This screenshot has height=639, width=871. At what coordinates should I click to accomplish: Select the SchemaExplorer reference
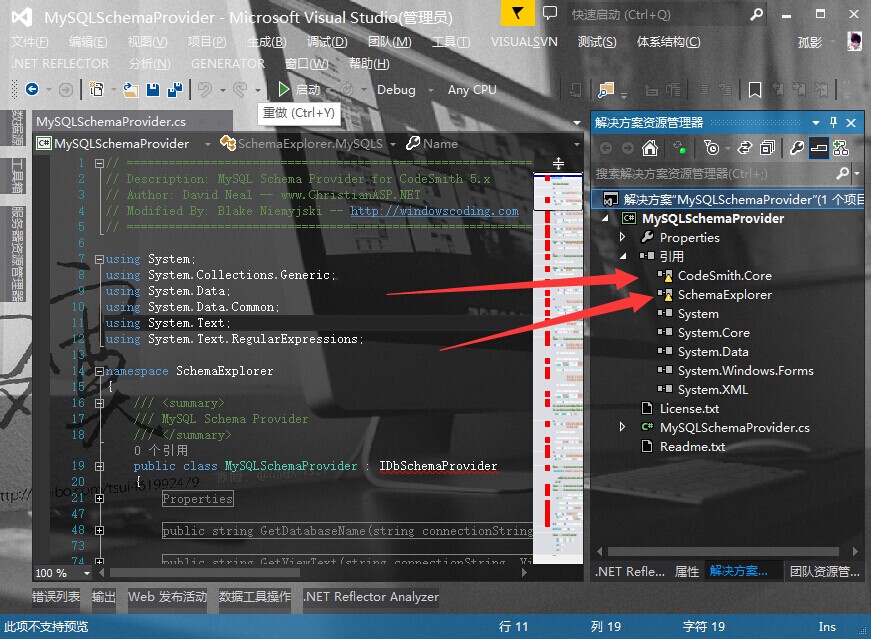(724, 294)
